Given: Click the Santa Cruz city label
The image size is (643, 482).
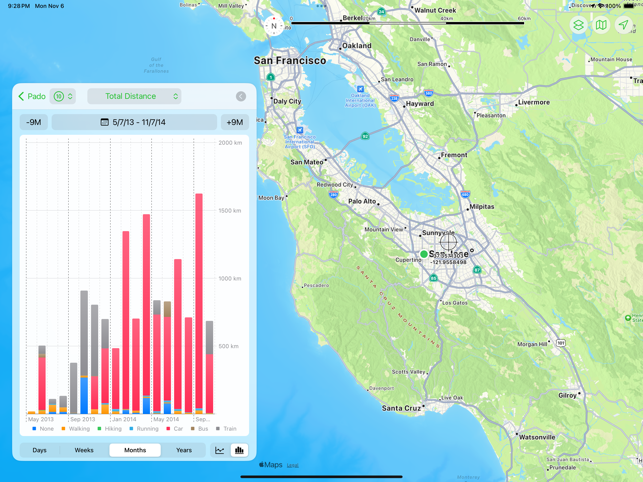Looking at the screenshot, I should point(401,408).
